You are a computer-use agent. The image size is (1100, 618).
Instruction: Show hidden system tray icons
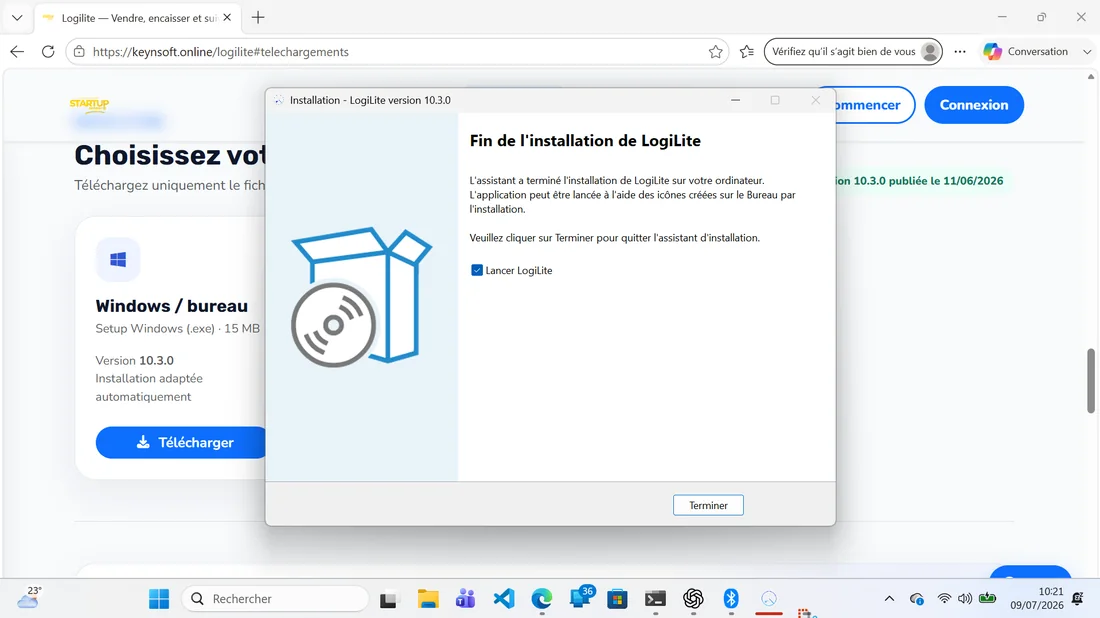pos(889,598)
